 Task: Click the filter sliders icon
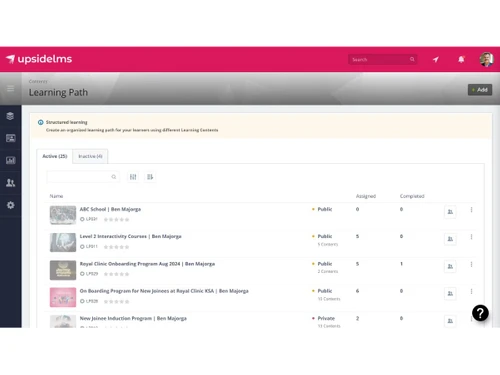pos(133,177)
